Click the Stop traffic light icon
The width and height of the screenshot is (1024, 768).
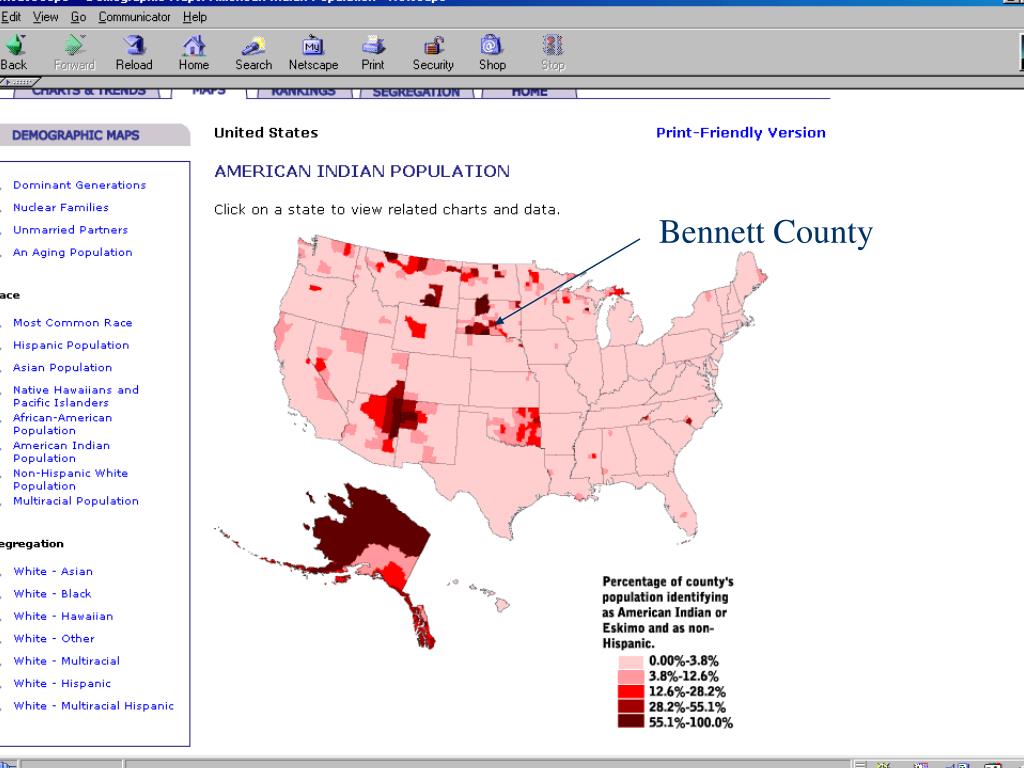pos(552,45)
